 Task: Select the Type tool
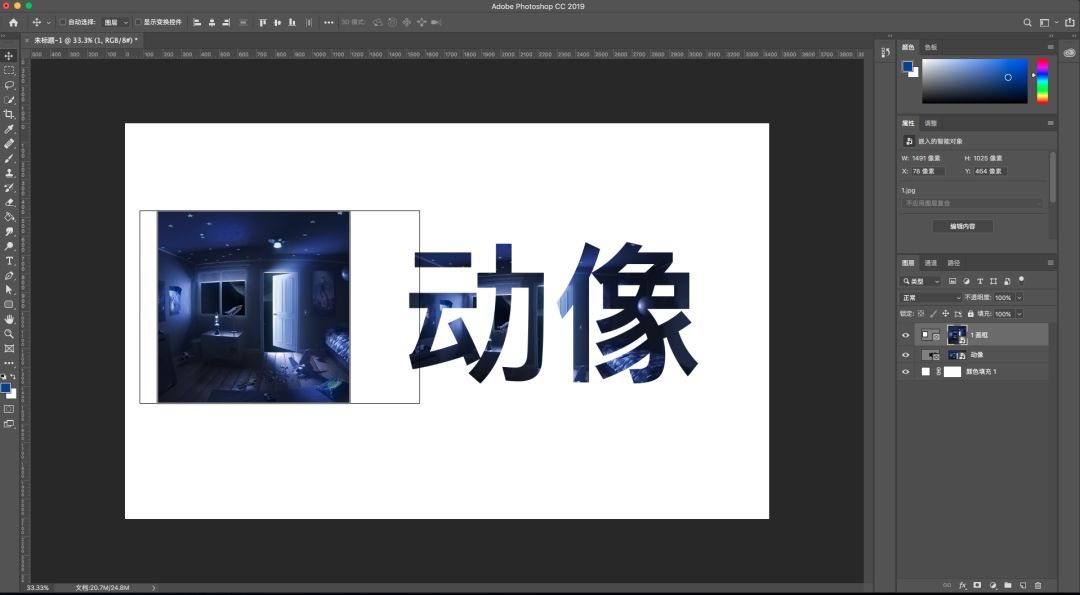(10, 258)
